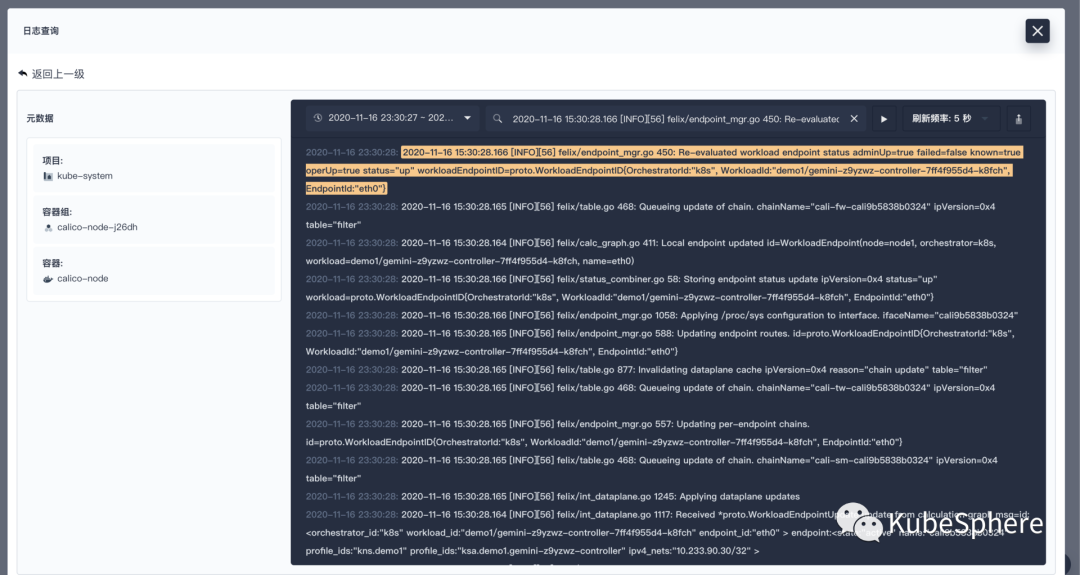This screenshot has width=1080, height=575.
Task: Click the clock icon in time range selector
Action: point(318,118)
